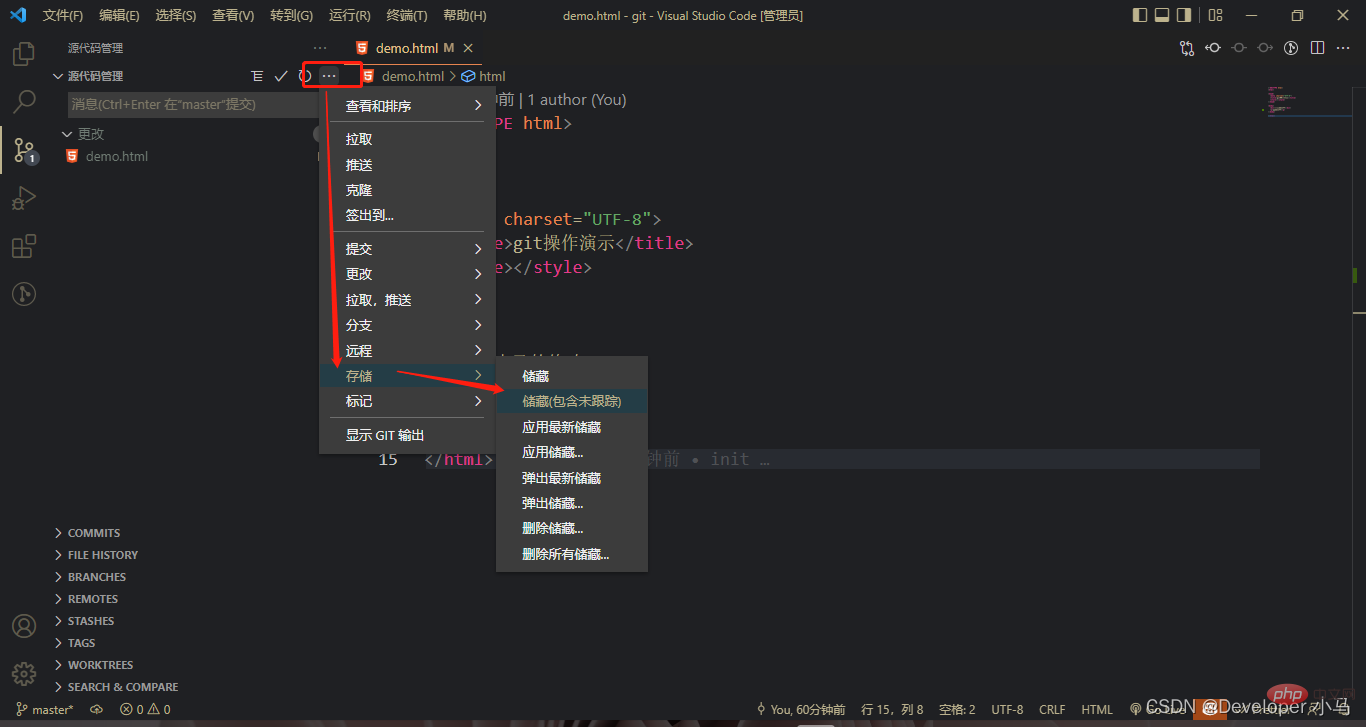This screenshot has height=727, width=1366.
Task: Open the Extensions view
Action: tap(24, 246)
